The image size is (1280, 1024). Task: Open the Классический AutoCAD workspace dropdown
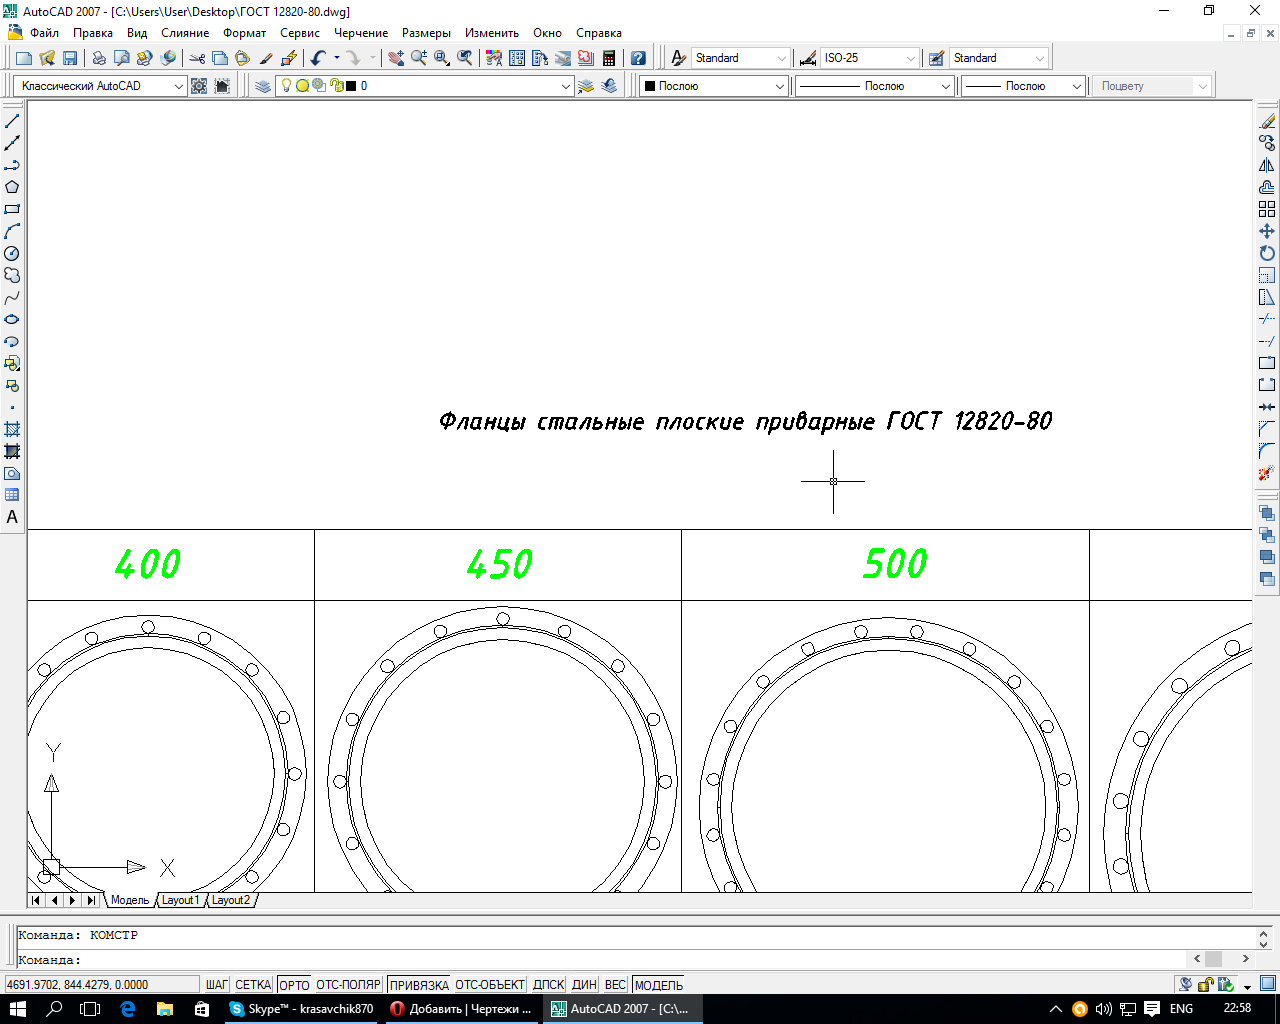(179, 86)
